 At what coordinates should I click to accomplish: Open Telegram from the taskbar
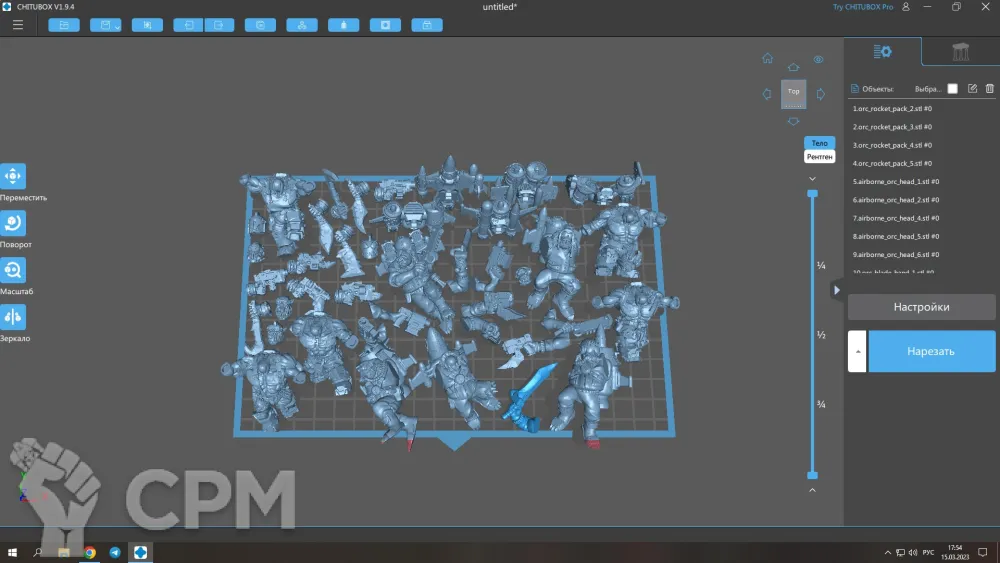(x=115, y=552)
